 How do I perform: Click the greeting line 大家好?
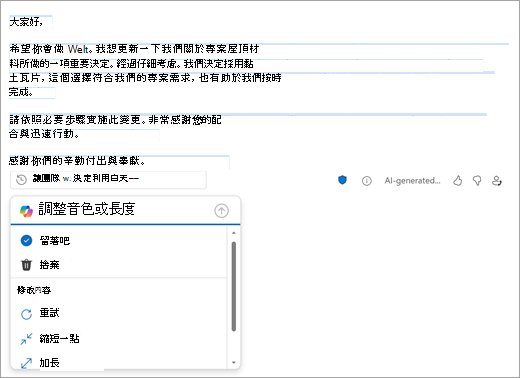pos(26,22)
